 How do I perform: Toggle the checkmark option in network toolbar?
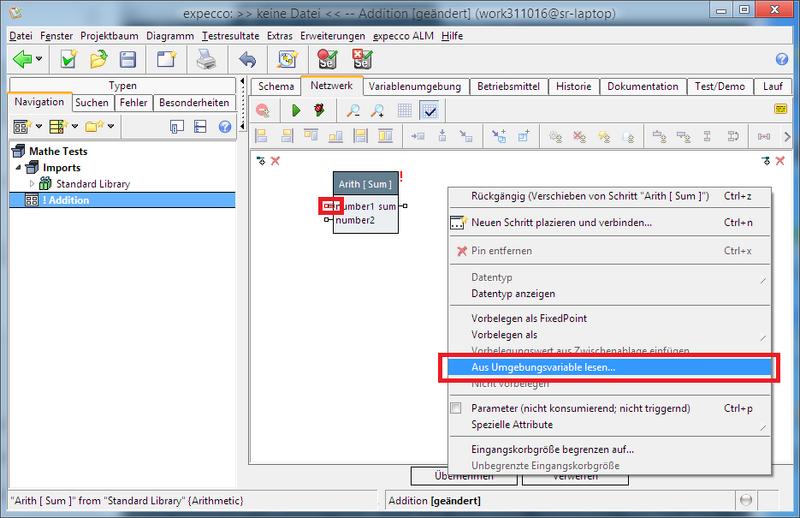coord(429,110)
